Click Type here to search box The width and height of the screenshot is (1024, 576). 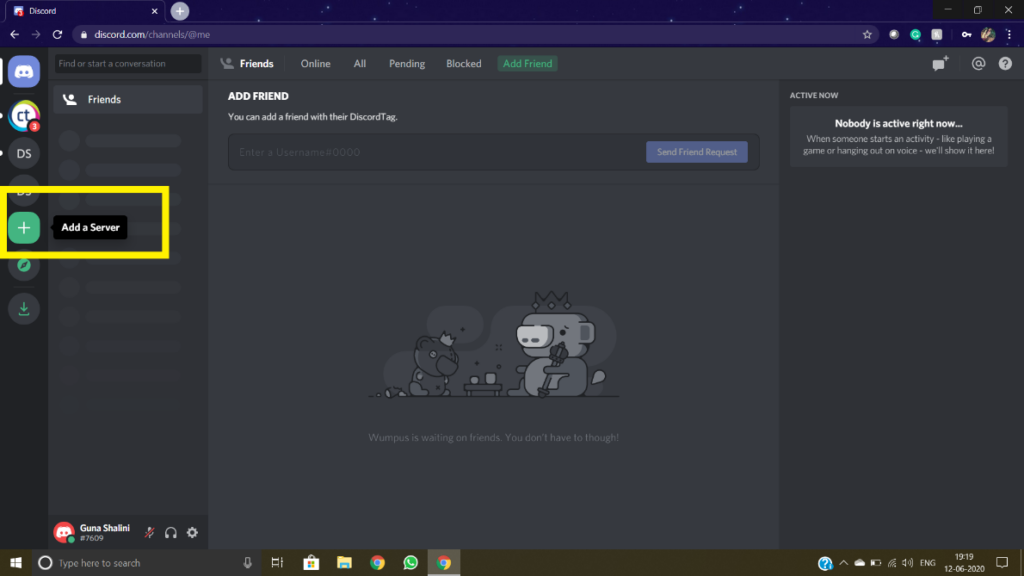click(x=144, y=562)
